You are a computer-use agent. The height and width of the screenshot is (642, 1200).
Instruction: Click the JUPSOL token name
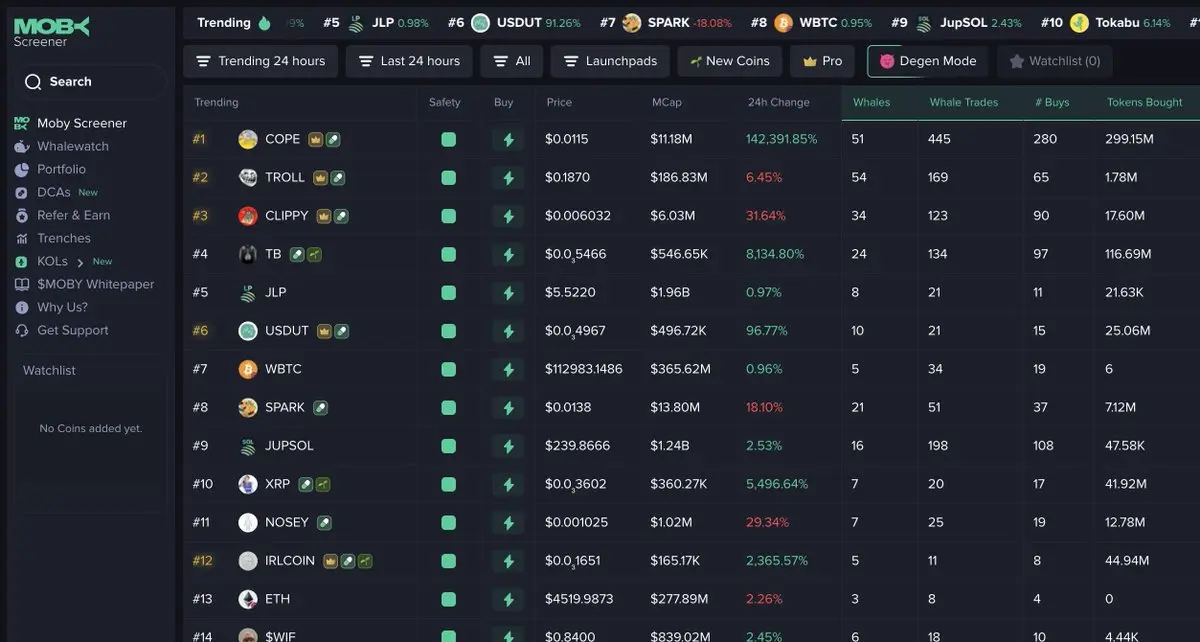pos(289,446)
